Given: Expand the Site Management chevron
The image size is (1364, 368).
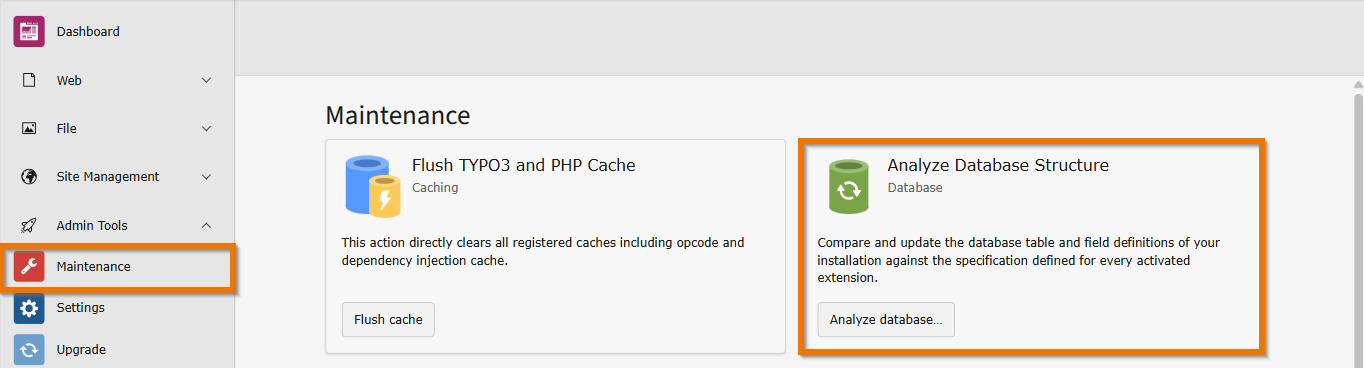Looking at the screenshot, I should coord(206,177).
